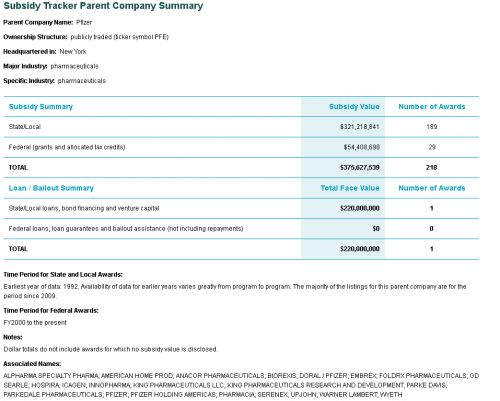Image resolution: width=500 pixels, height=401 pixels.
Task: Click the 29 federal awards count
Action: point(432,147)
